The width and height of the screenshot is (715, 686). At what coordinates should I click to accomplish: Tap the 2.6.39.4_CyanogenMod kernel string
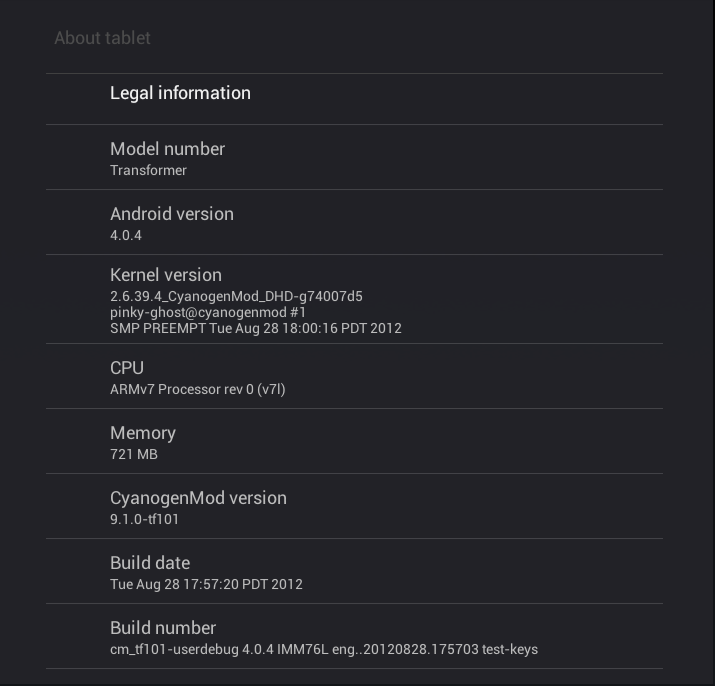[236, 296]
